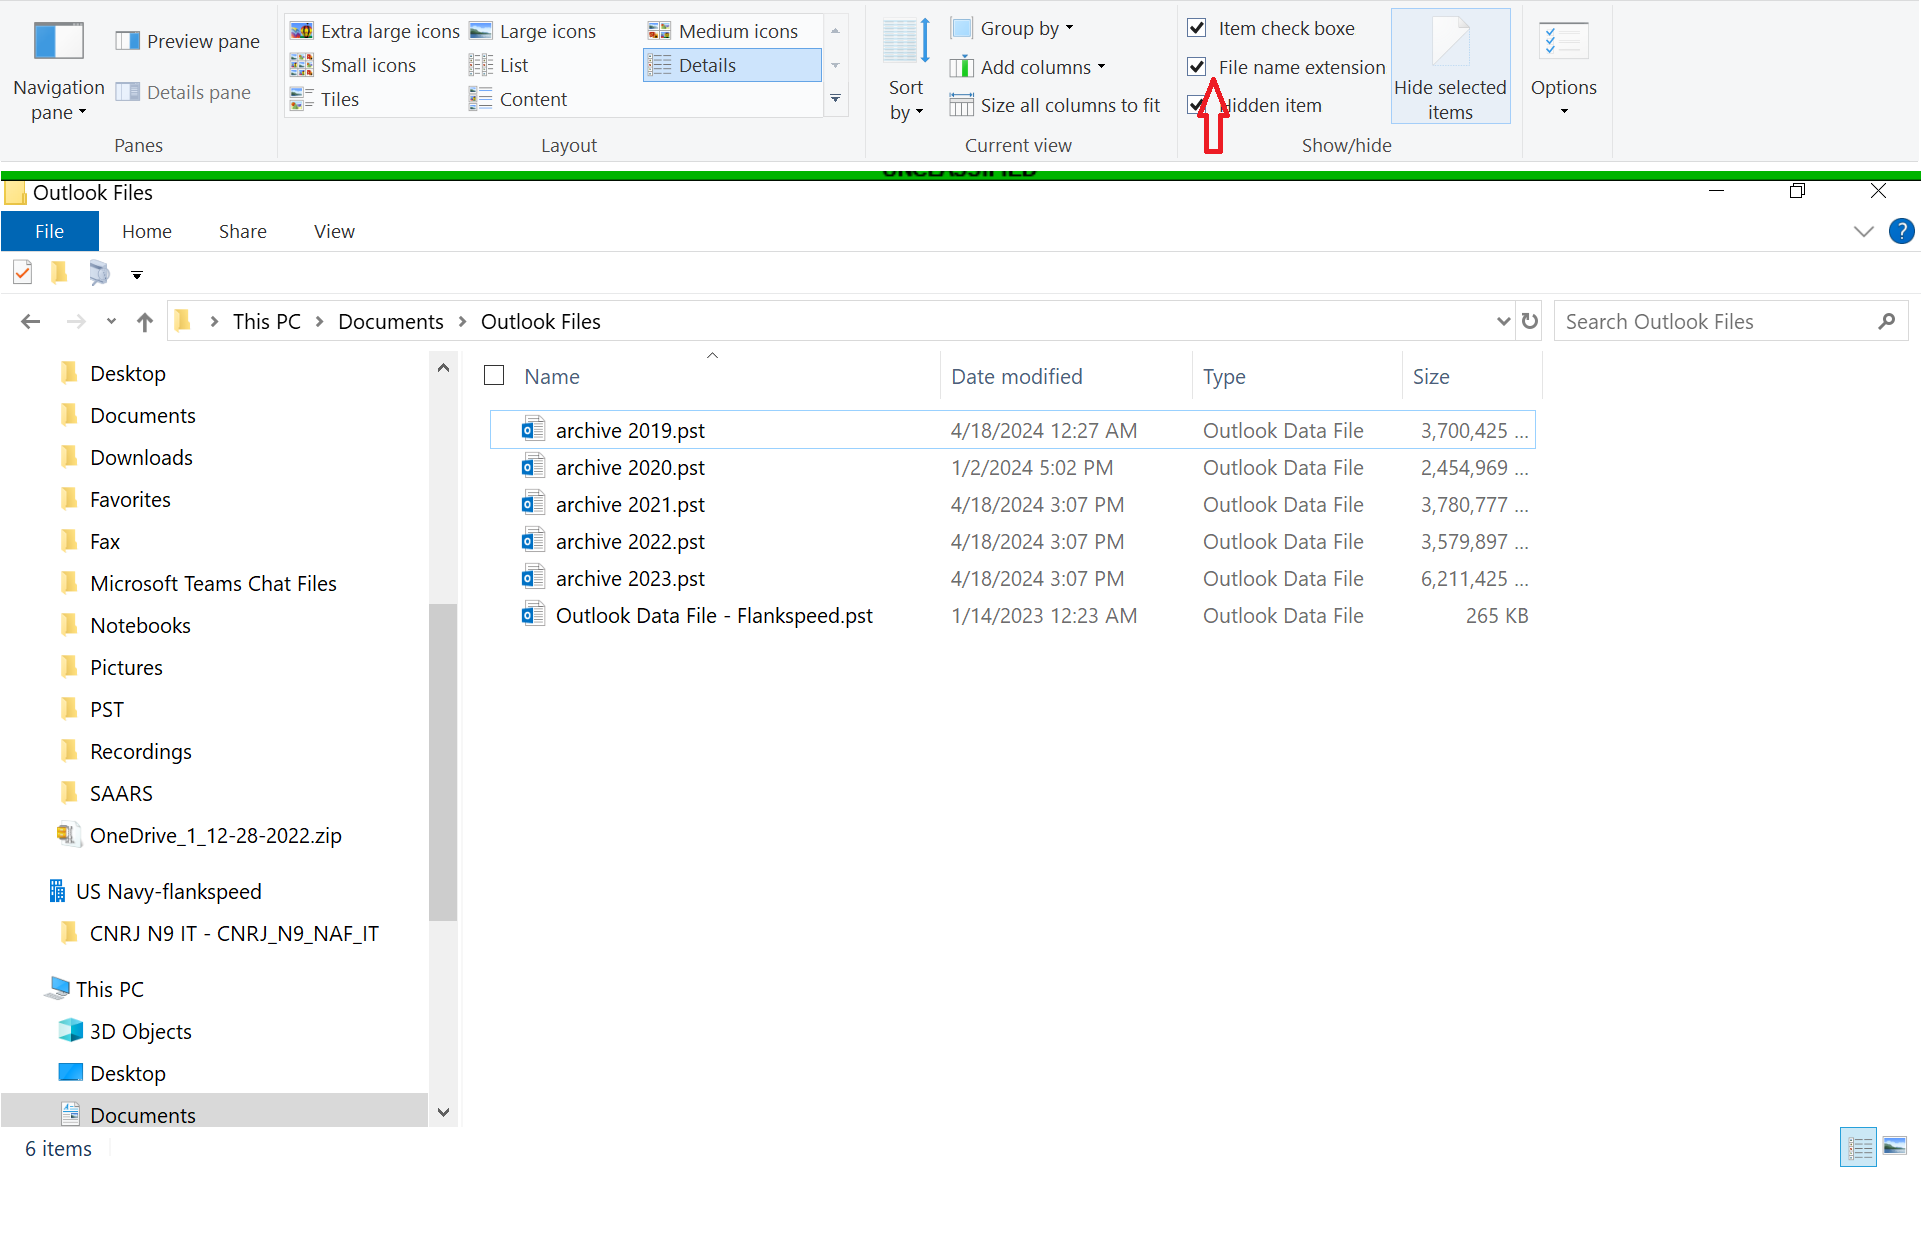Image resolution: width=1929 pixels, height=1249 pixels.
Task: Switch to large thumbnails view in status bar
Action: 1894,1146
